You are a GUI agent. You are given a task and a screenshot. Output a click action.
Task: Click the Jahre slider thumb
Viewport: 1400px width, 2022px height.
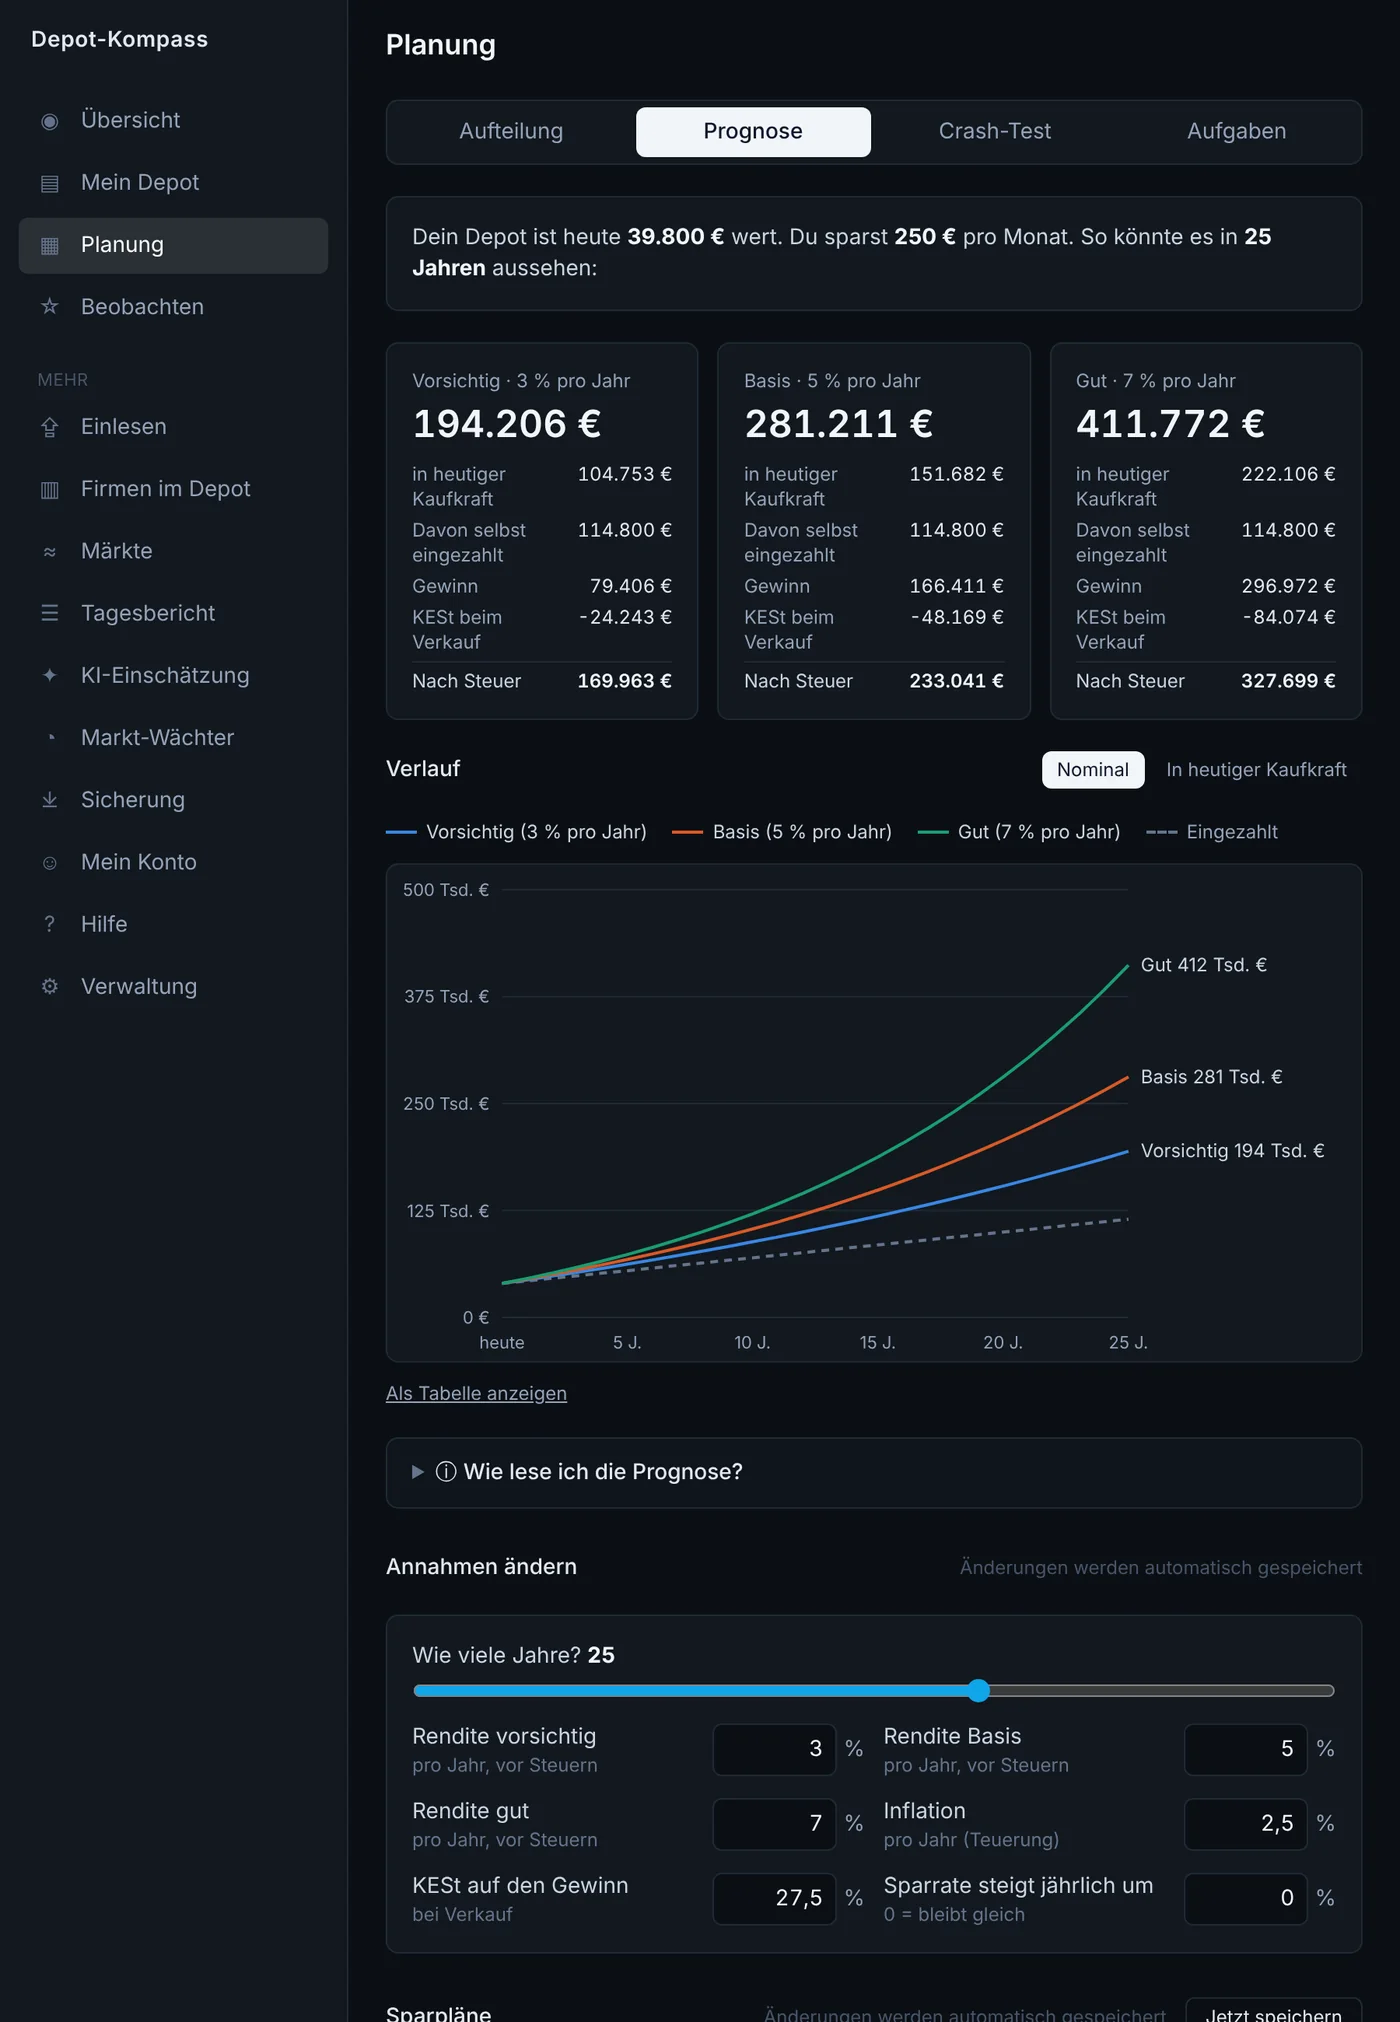click(x=979, y=1691)
